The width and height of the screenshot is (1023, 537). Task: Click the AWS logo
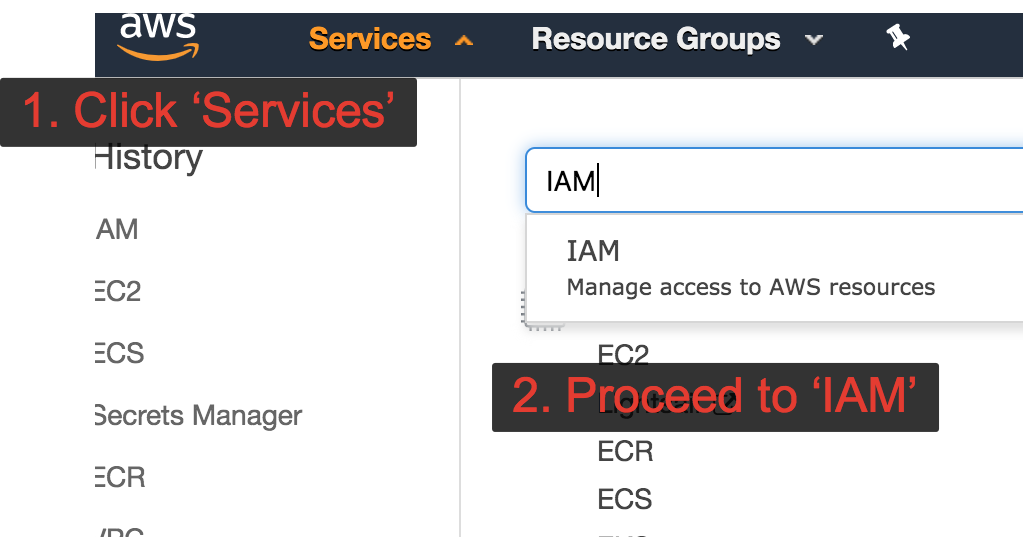[x=159, y=37]
